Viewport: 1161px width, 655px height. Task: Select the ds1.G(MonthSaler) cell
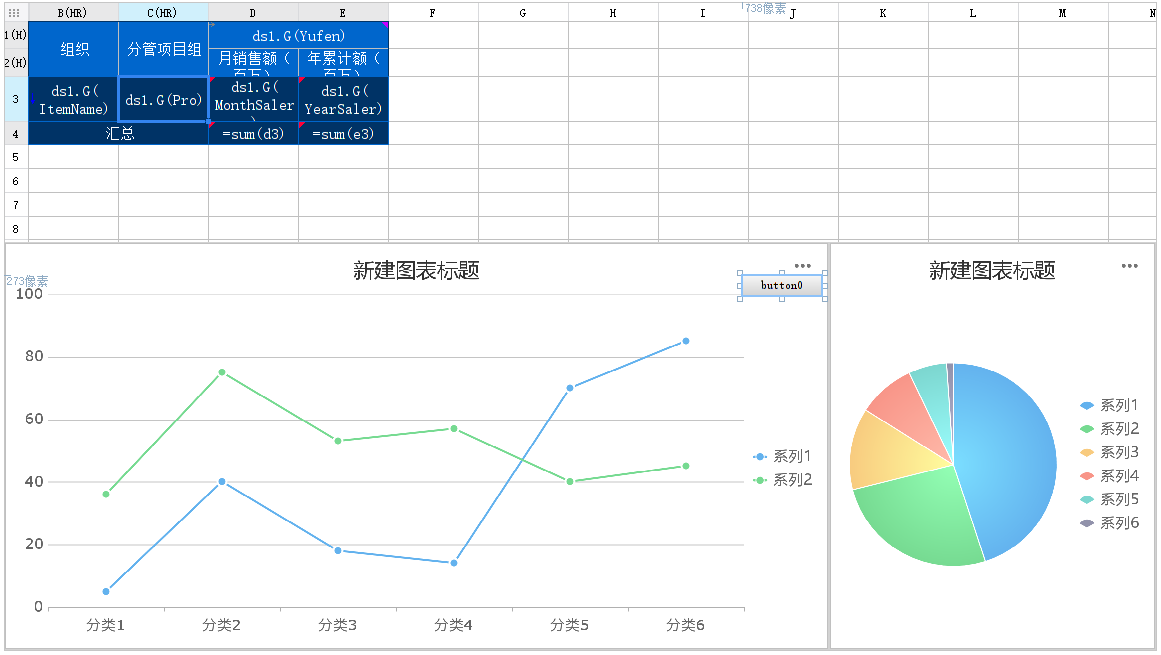pos(253,99)
